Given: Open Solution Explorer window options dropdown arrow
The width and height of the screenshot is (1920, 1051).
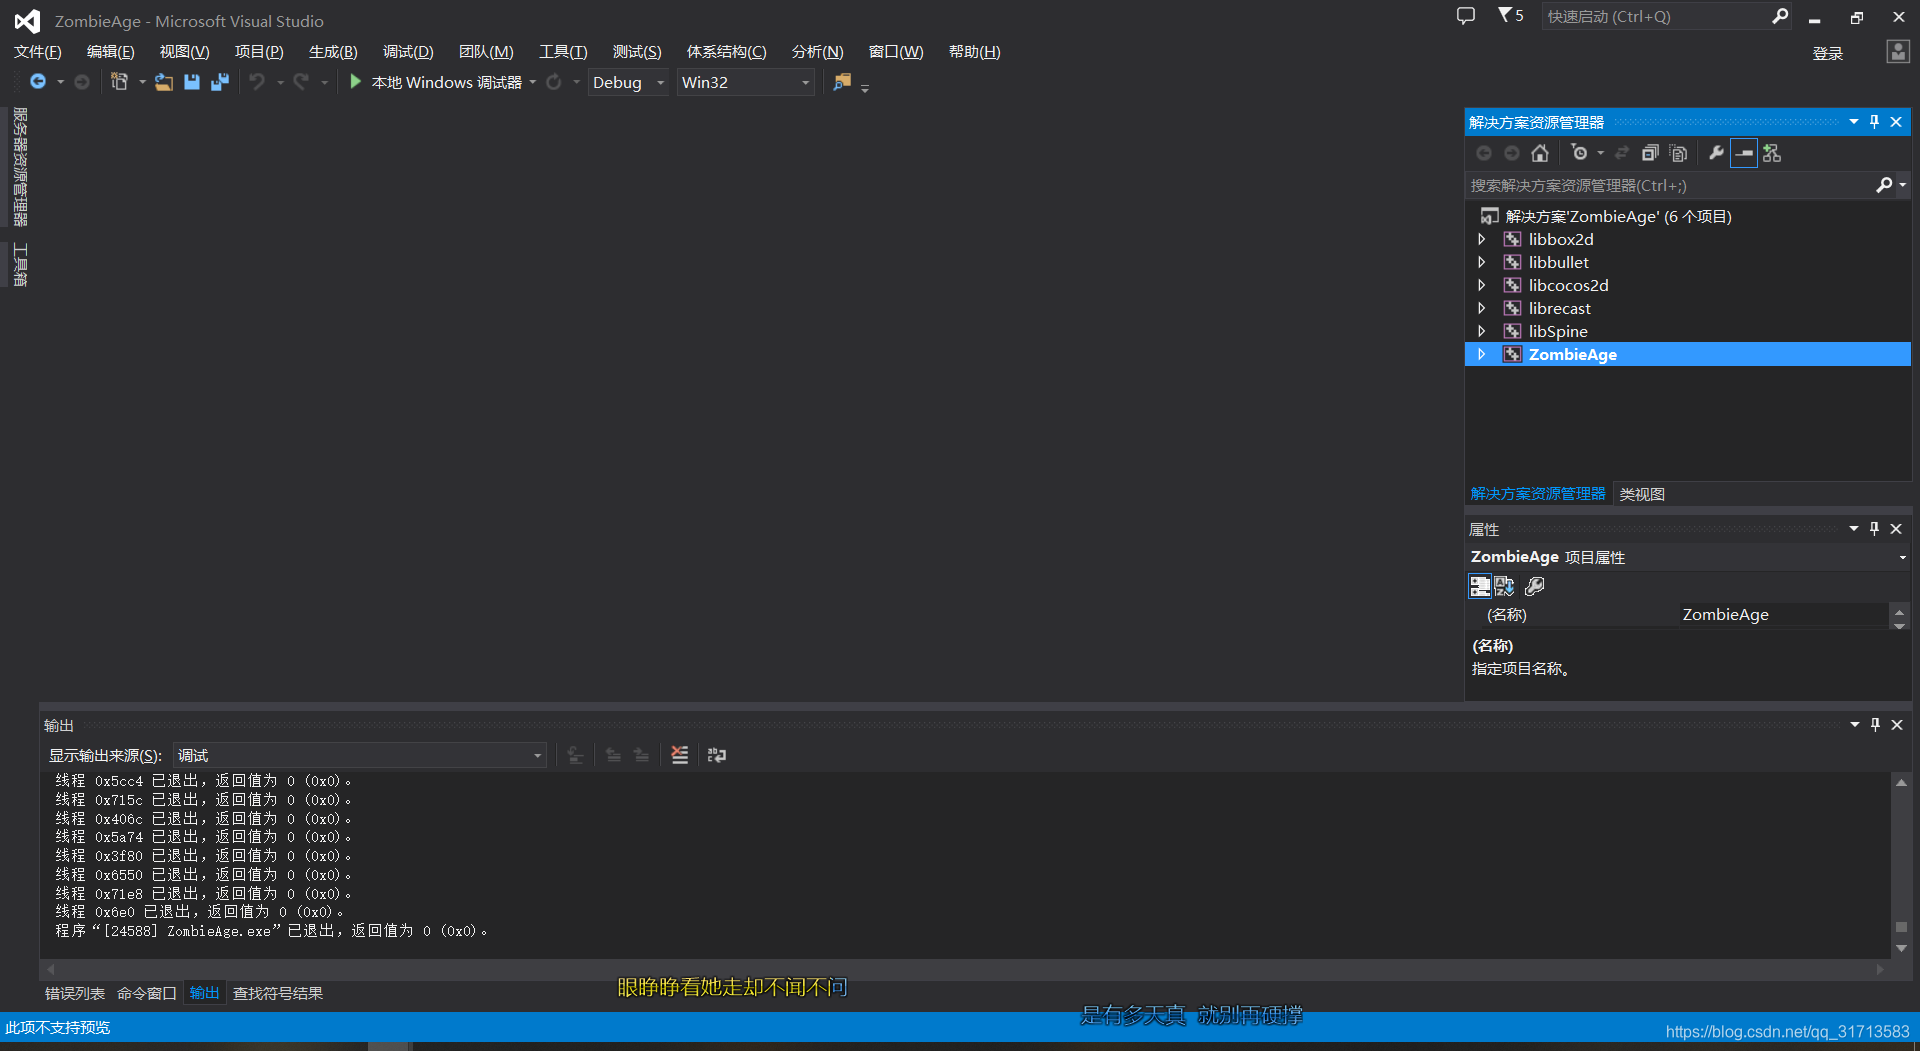Looking at the screenshot, I should click(1854, 121).
